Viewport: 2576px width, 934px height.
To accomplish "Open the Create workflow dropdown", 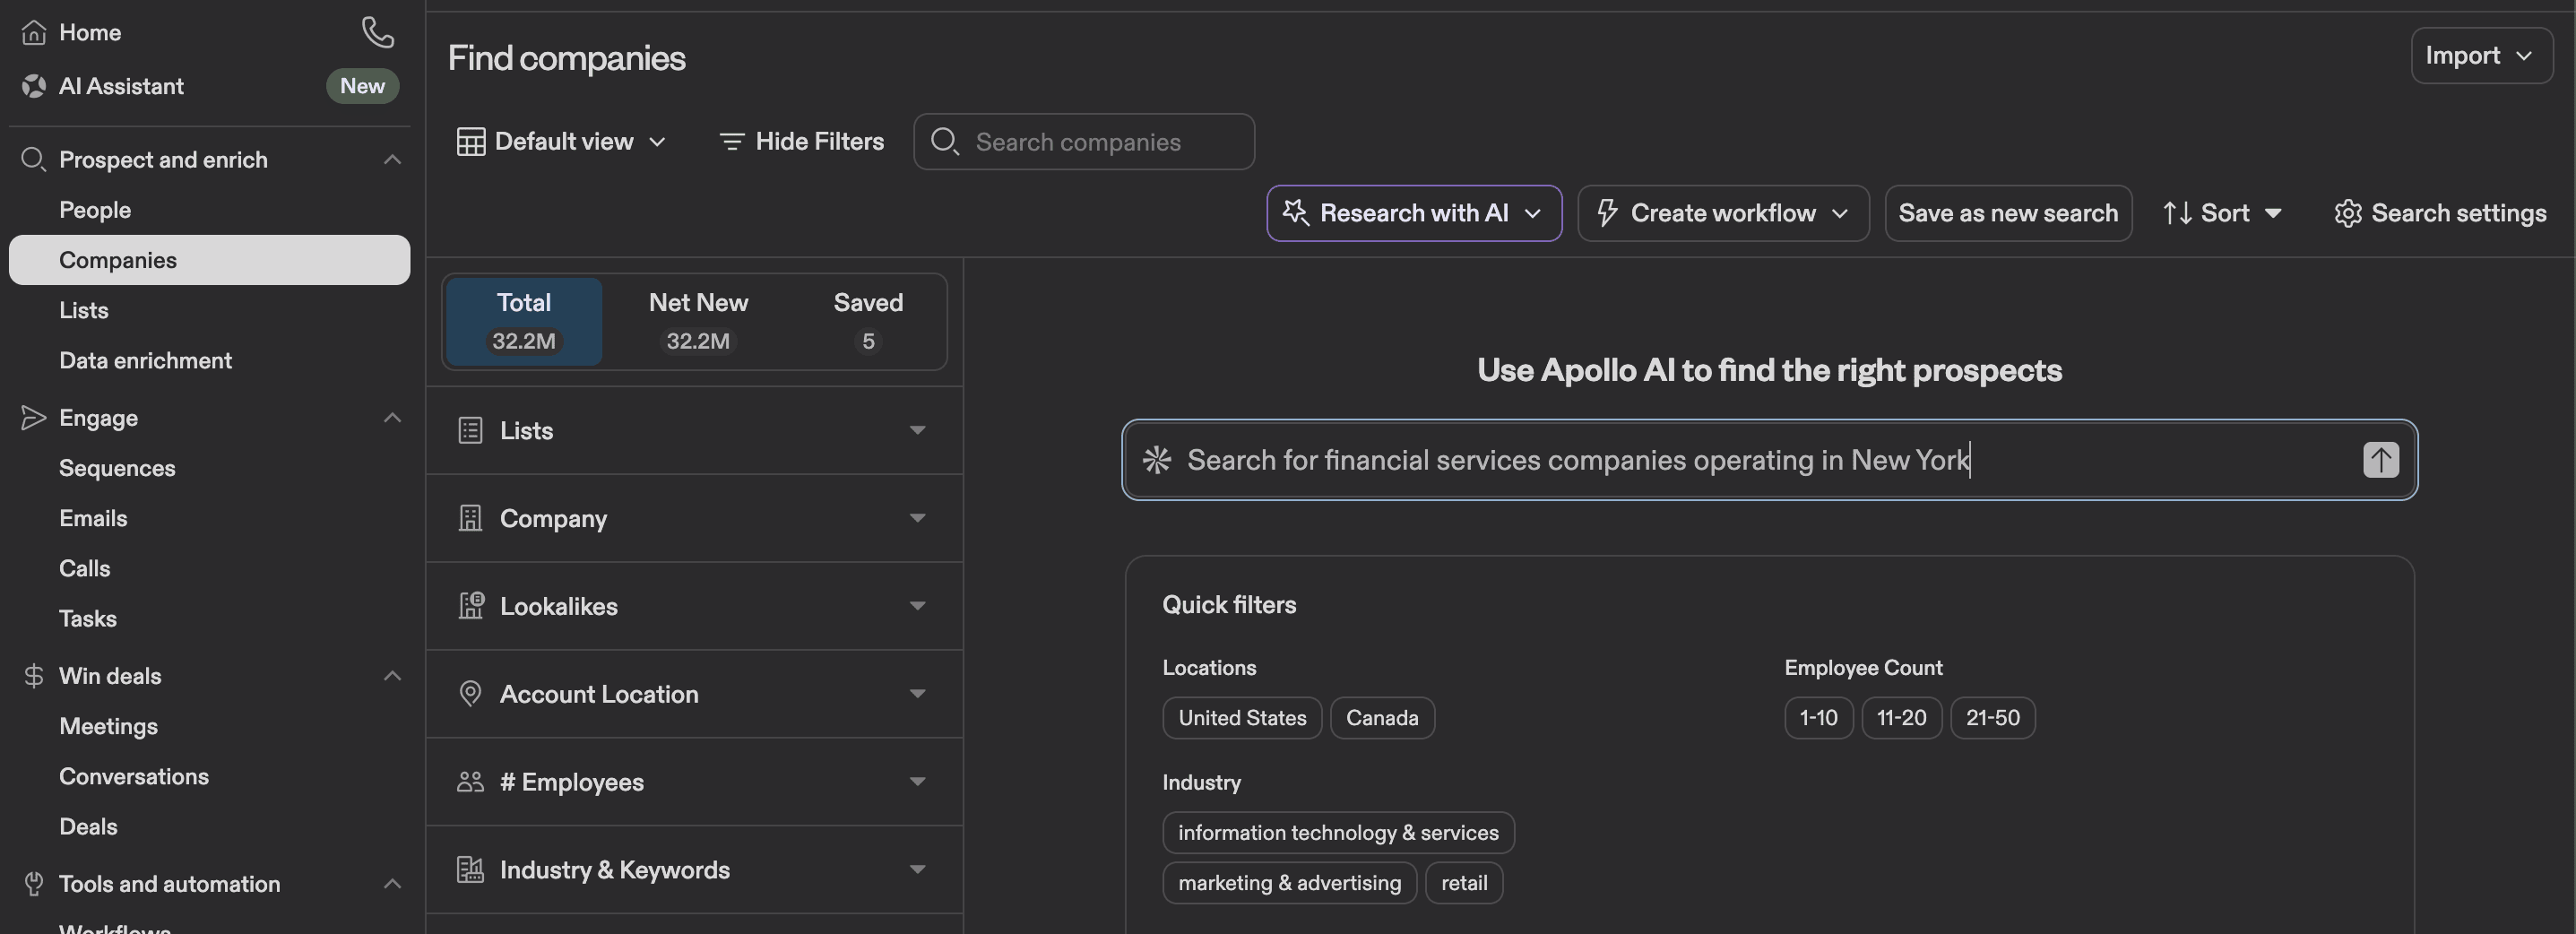I will [1722, 213].
